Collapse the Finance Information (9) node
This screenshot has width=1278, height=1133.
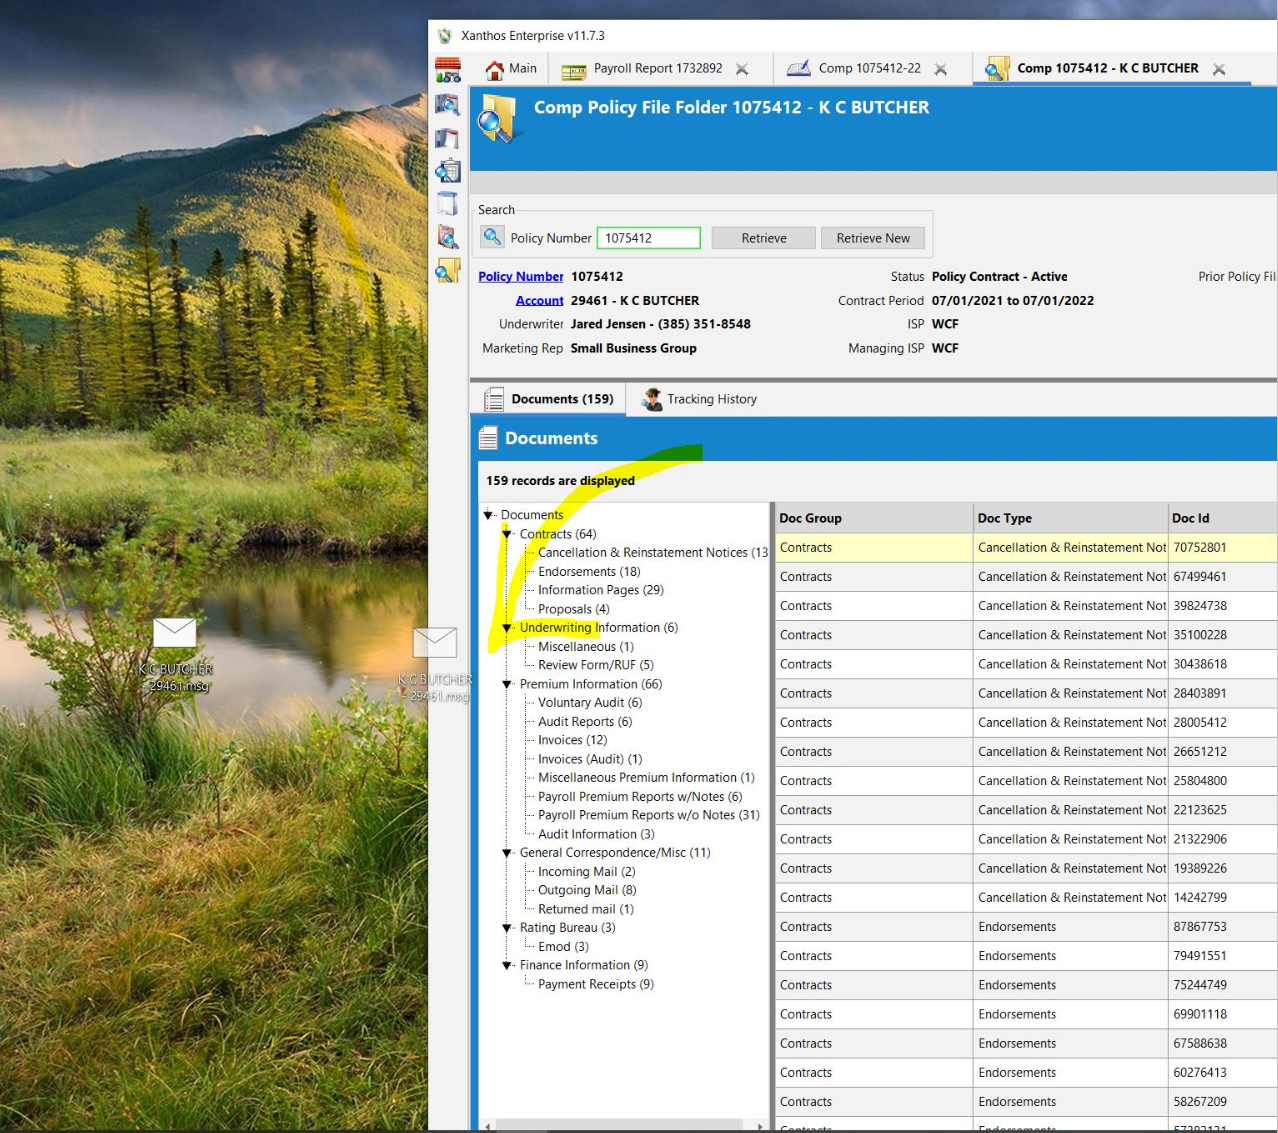507,966
